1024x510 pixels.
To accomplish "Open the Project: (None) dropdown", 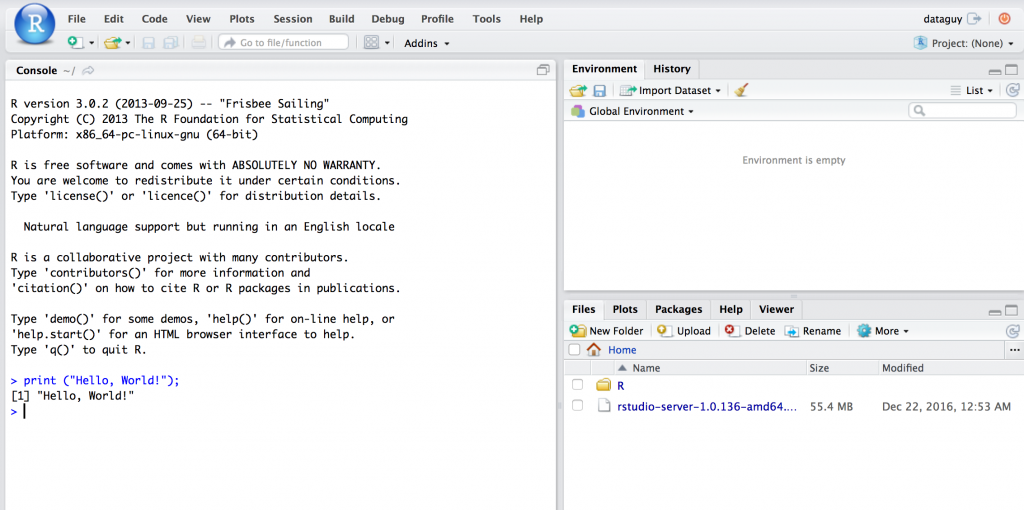I will tap(964, 43).
